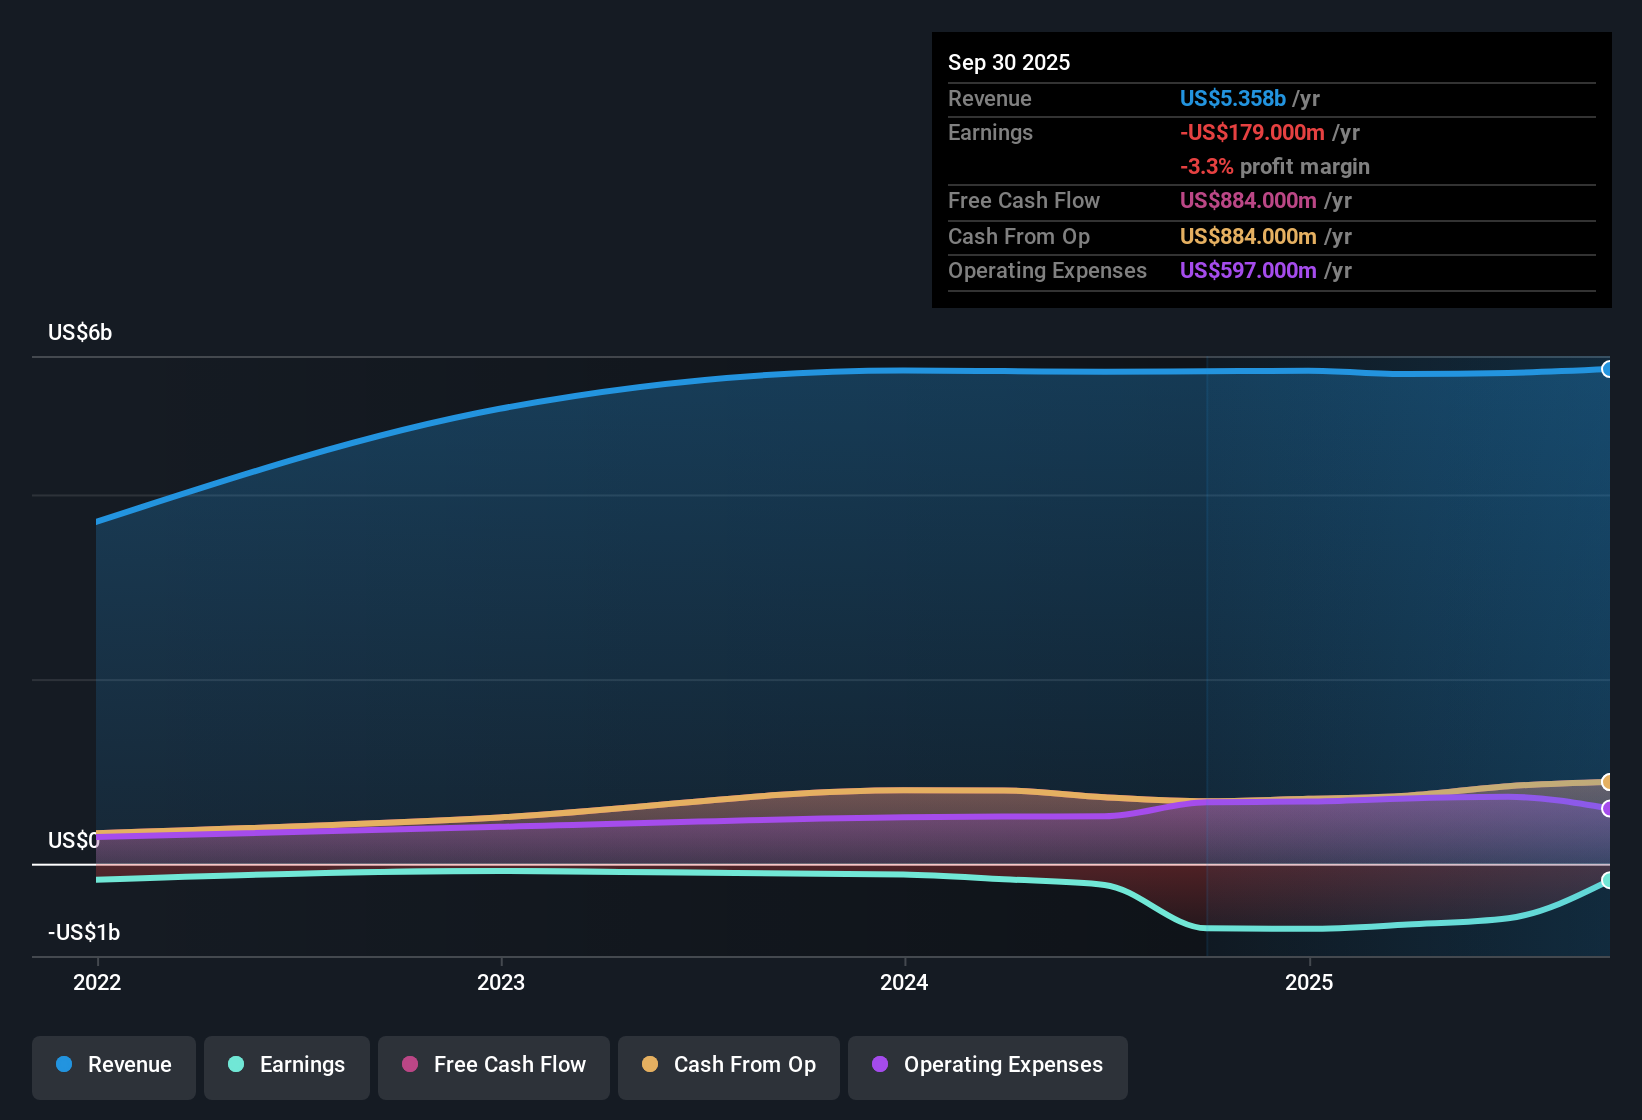This screenshot has width=1642, height=1120.
Task: Toggle the Revenue series legend button
Action: (x=114, y=1068)
